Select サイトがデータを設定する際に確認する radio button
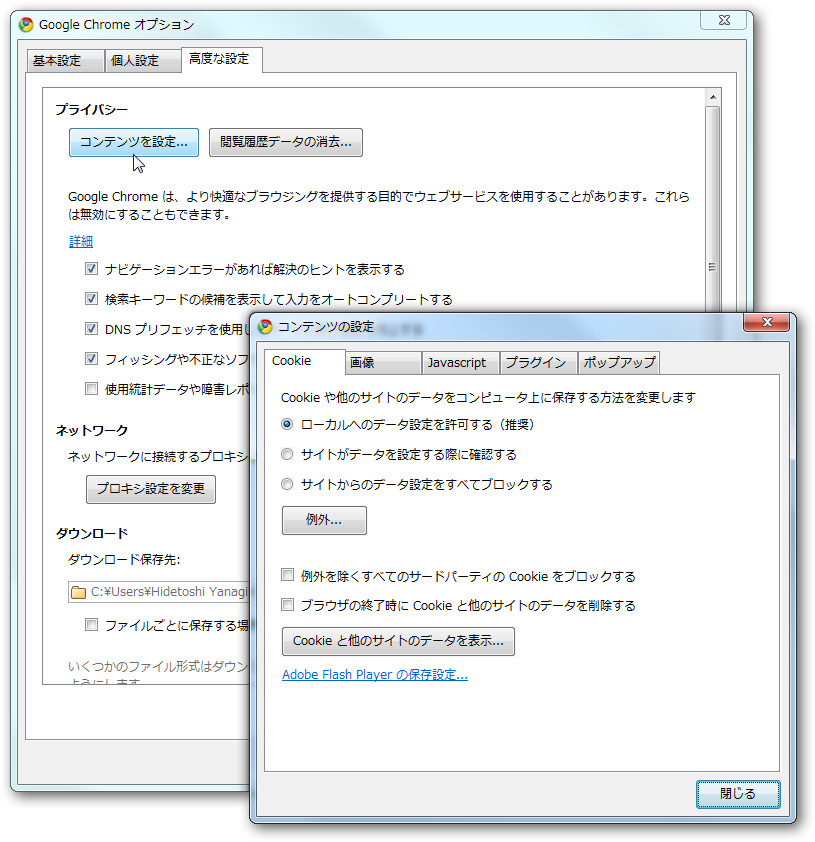Image resolution: width=815 pixels, height=842 pixels. (287, 453)
